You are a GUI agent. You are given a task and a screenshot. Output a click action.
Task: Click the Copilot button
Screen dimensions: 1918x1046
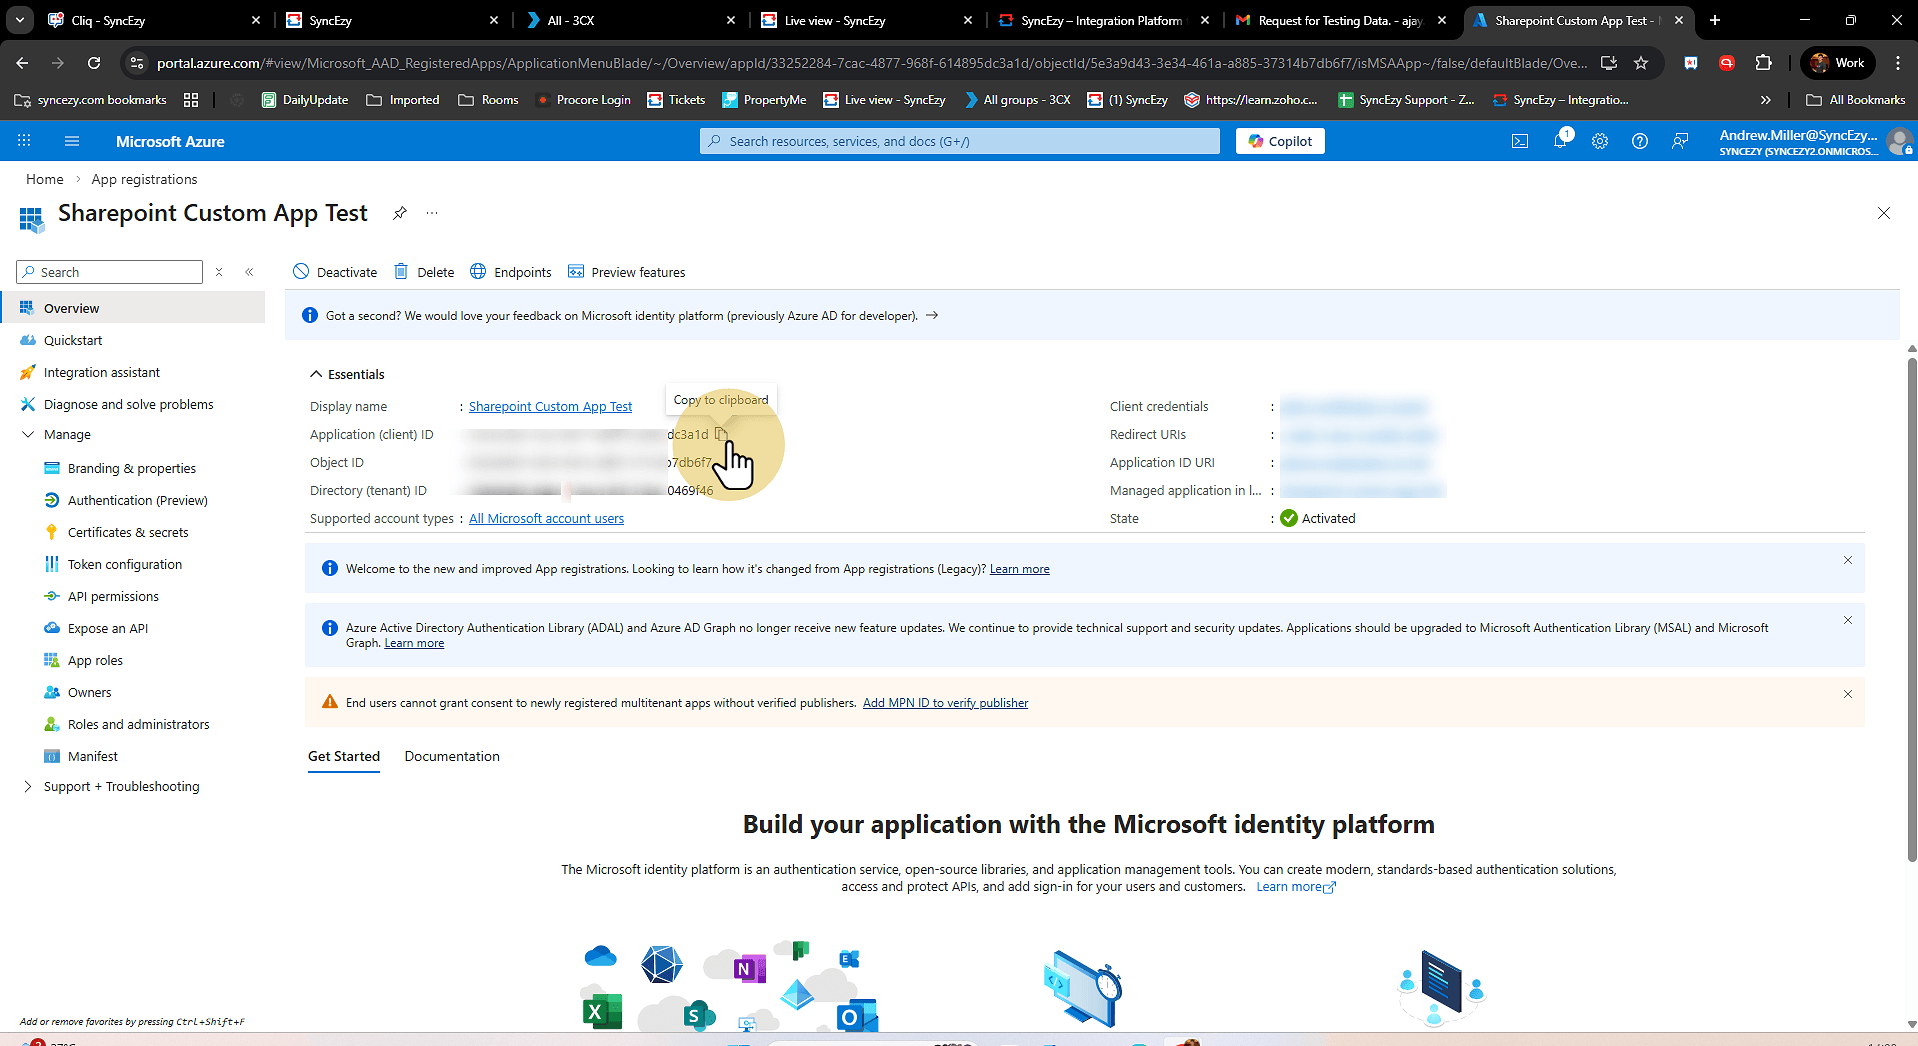pyautogui.click(x=1280, y=141)
